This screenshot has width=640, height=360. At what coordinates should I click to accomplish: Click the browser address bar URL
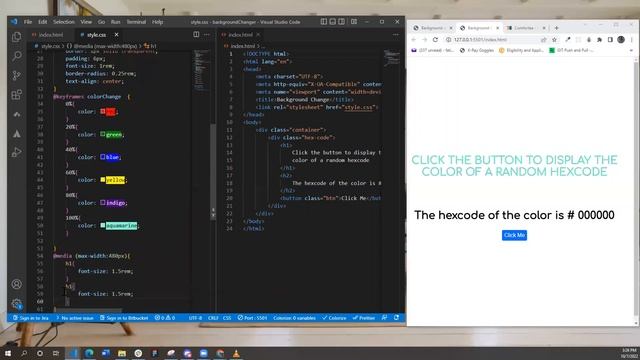[480, 40]
